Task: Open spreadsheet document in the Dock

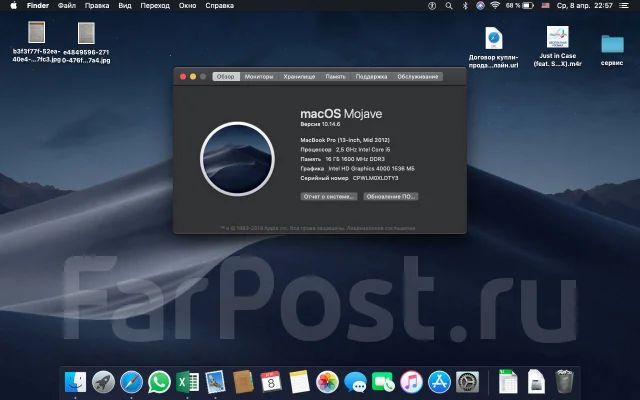Action: (x=508, y=382)
